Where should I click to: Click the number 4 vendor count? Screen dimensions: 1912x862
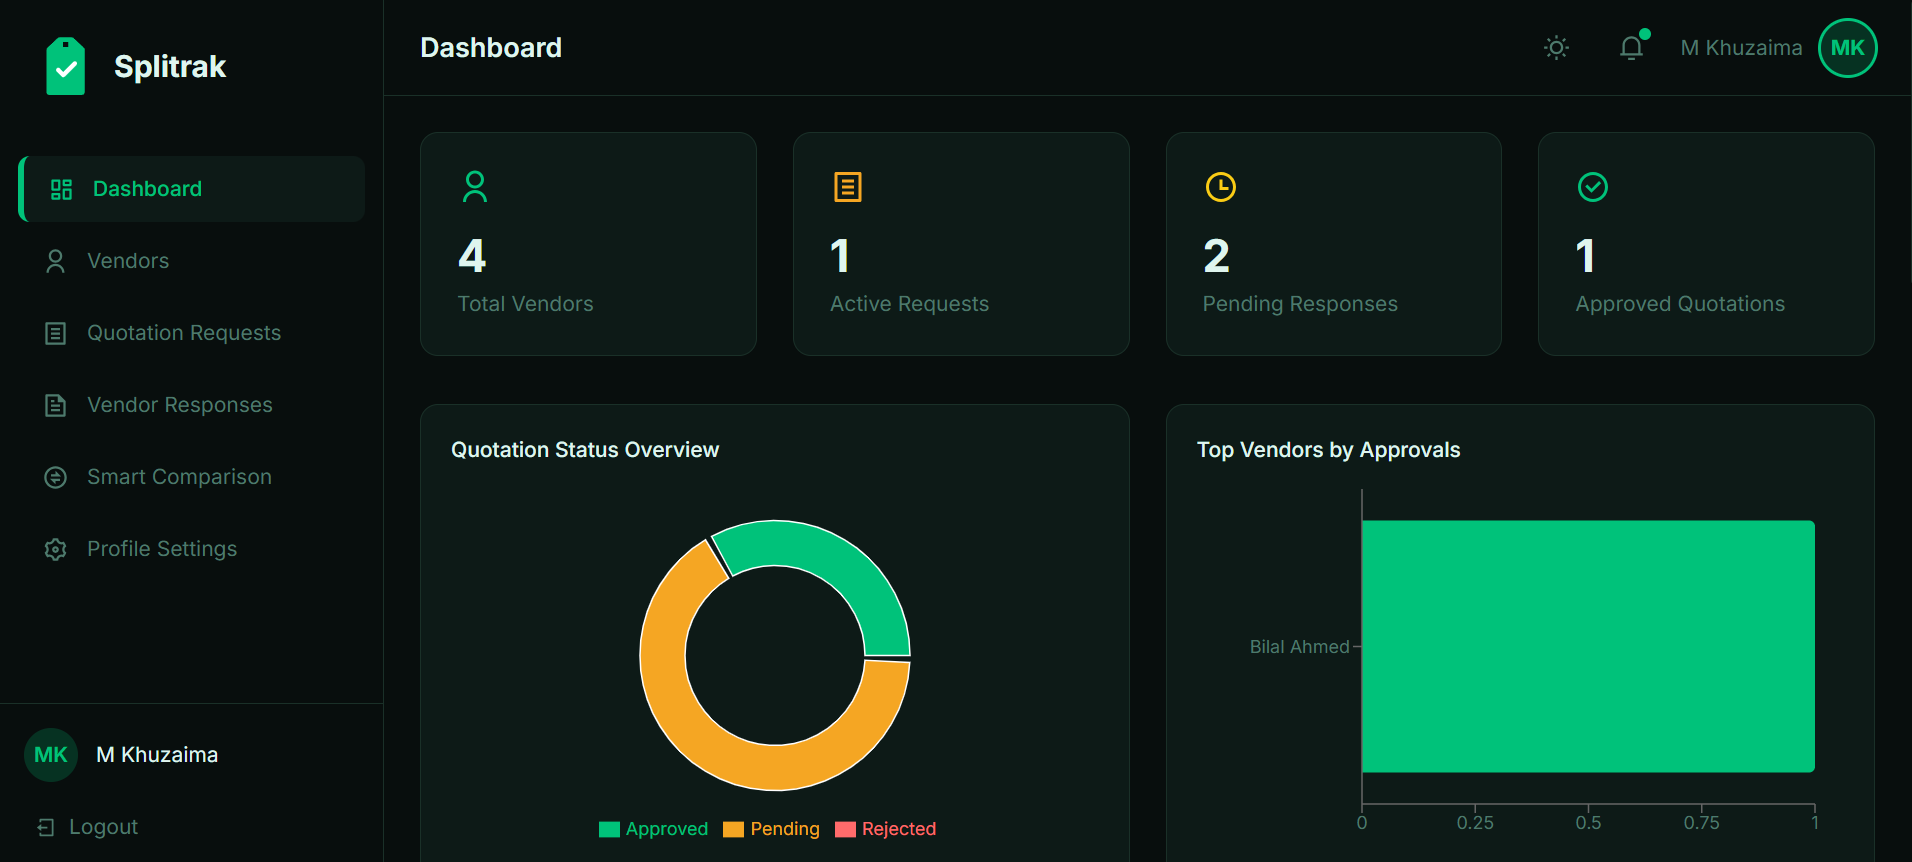coord(472,256)
